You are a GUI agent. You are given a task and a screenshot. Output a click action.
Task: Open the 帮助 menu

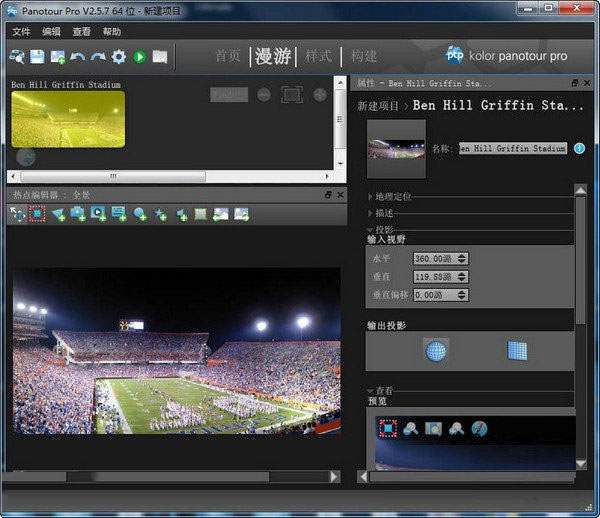(x=112, y=31)
